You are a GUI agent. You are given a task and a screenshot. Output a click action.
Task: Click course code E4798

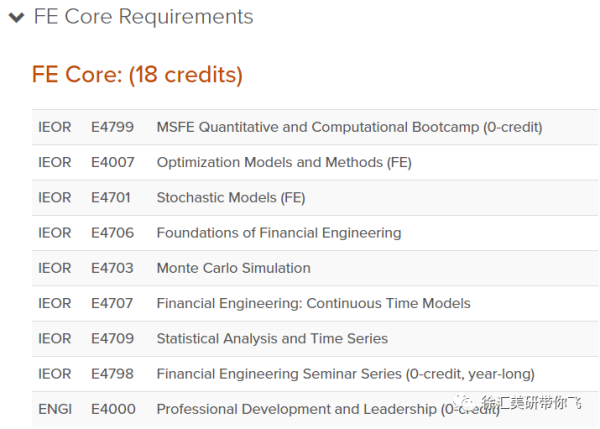[x=112, y=374]
